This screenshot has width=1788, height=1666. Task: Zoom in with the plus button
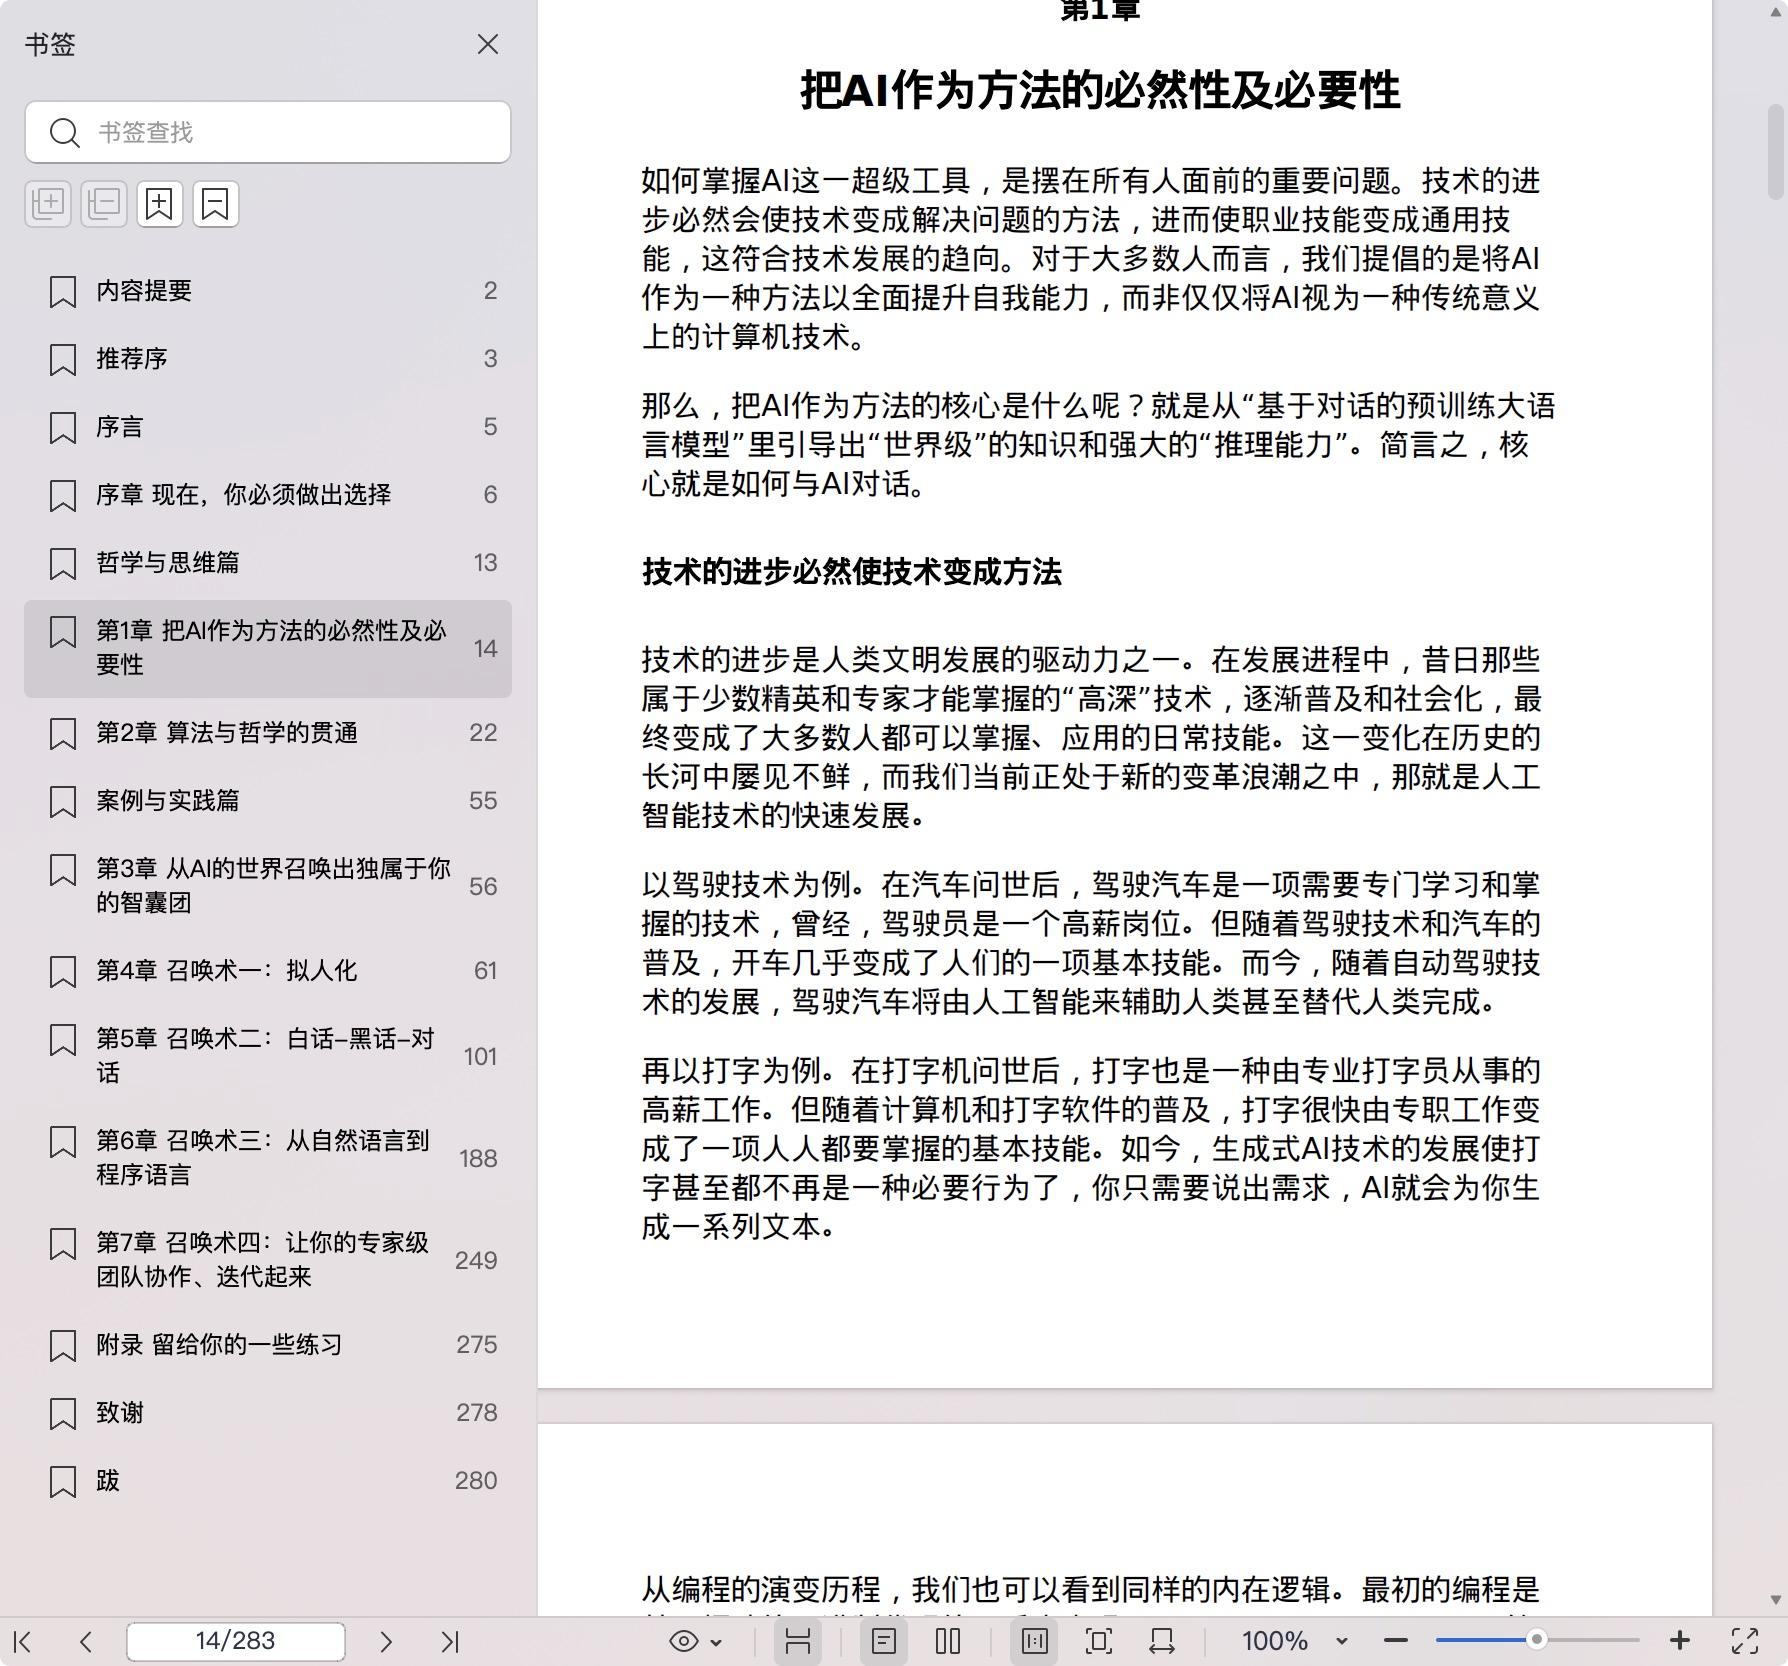pyautogui.click(x=1680, y=1641)
